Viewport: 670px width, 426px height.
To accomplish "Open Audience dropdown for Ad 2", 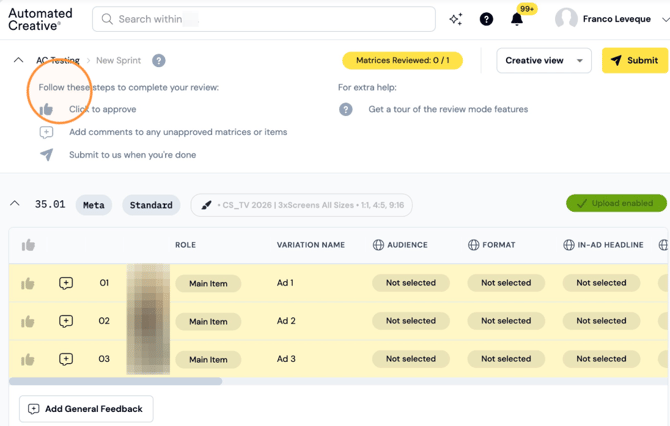I will [411, 321].
